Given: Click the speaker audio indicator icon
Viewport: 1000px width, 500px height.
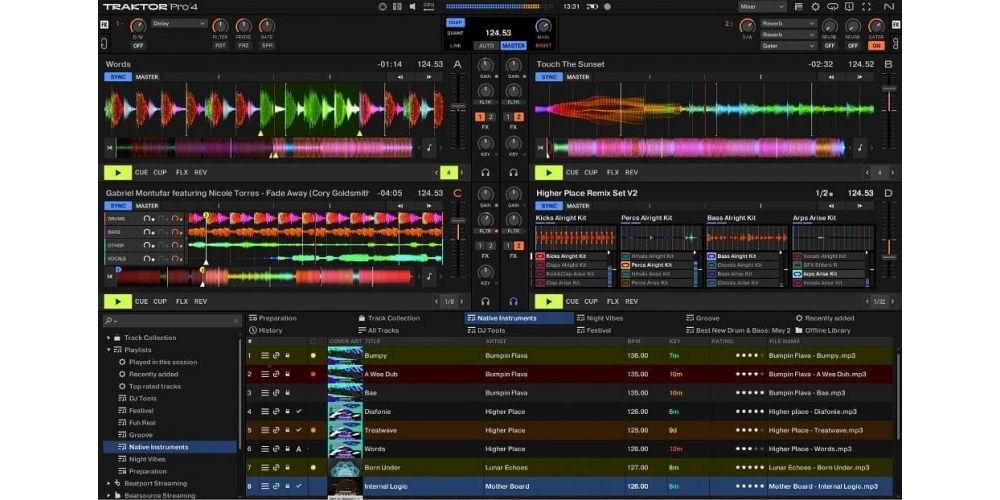Looking at the screenshot, I should 412,6.
